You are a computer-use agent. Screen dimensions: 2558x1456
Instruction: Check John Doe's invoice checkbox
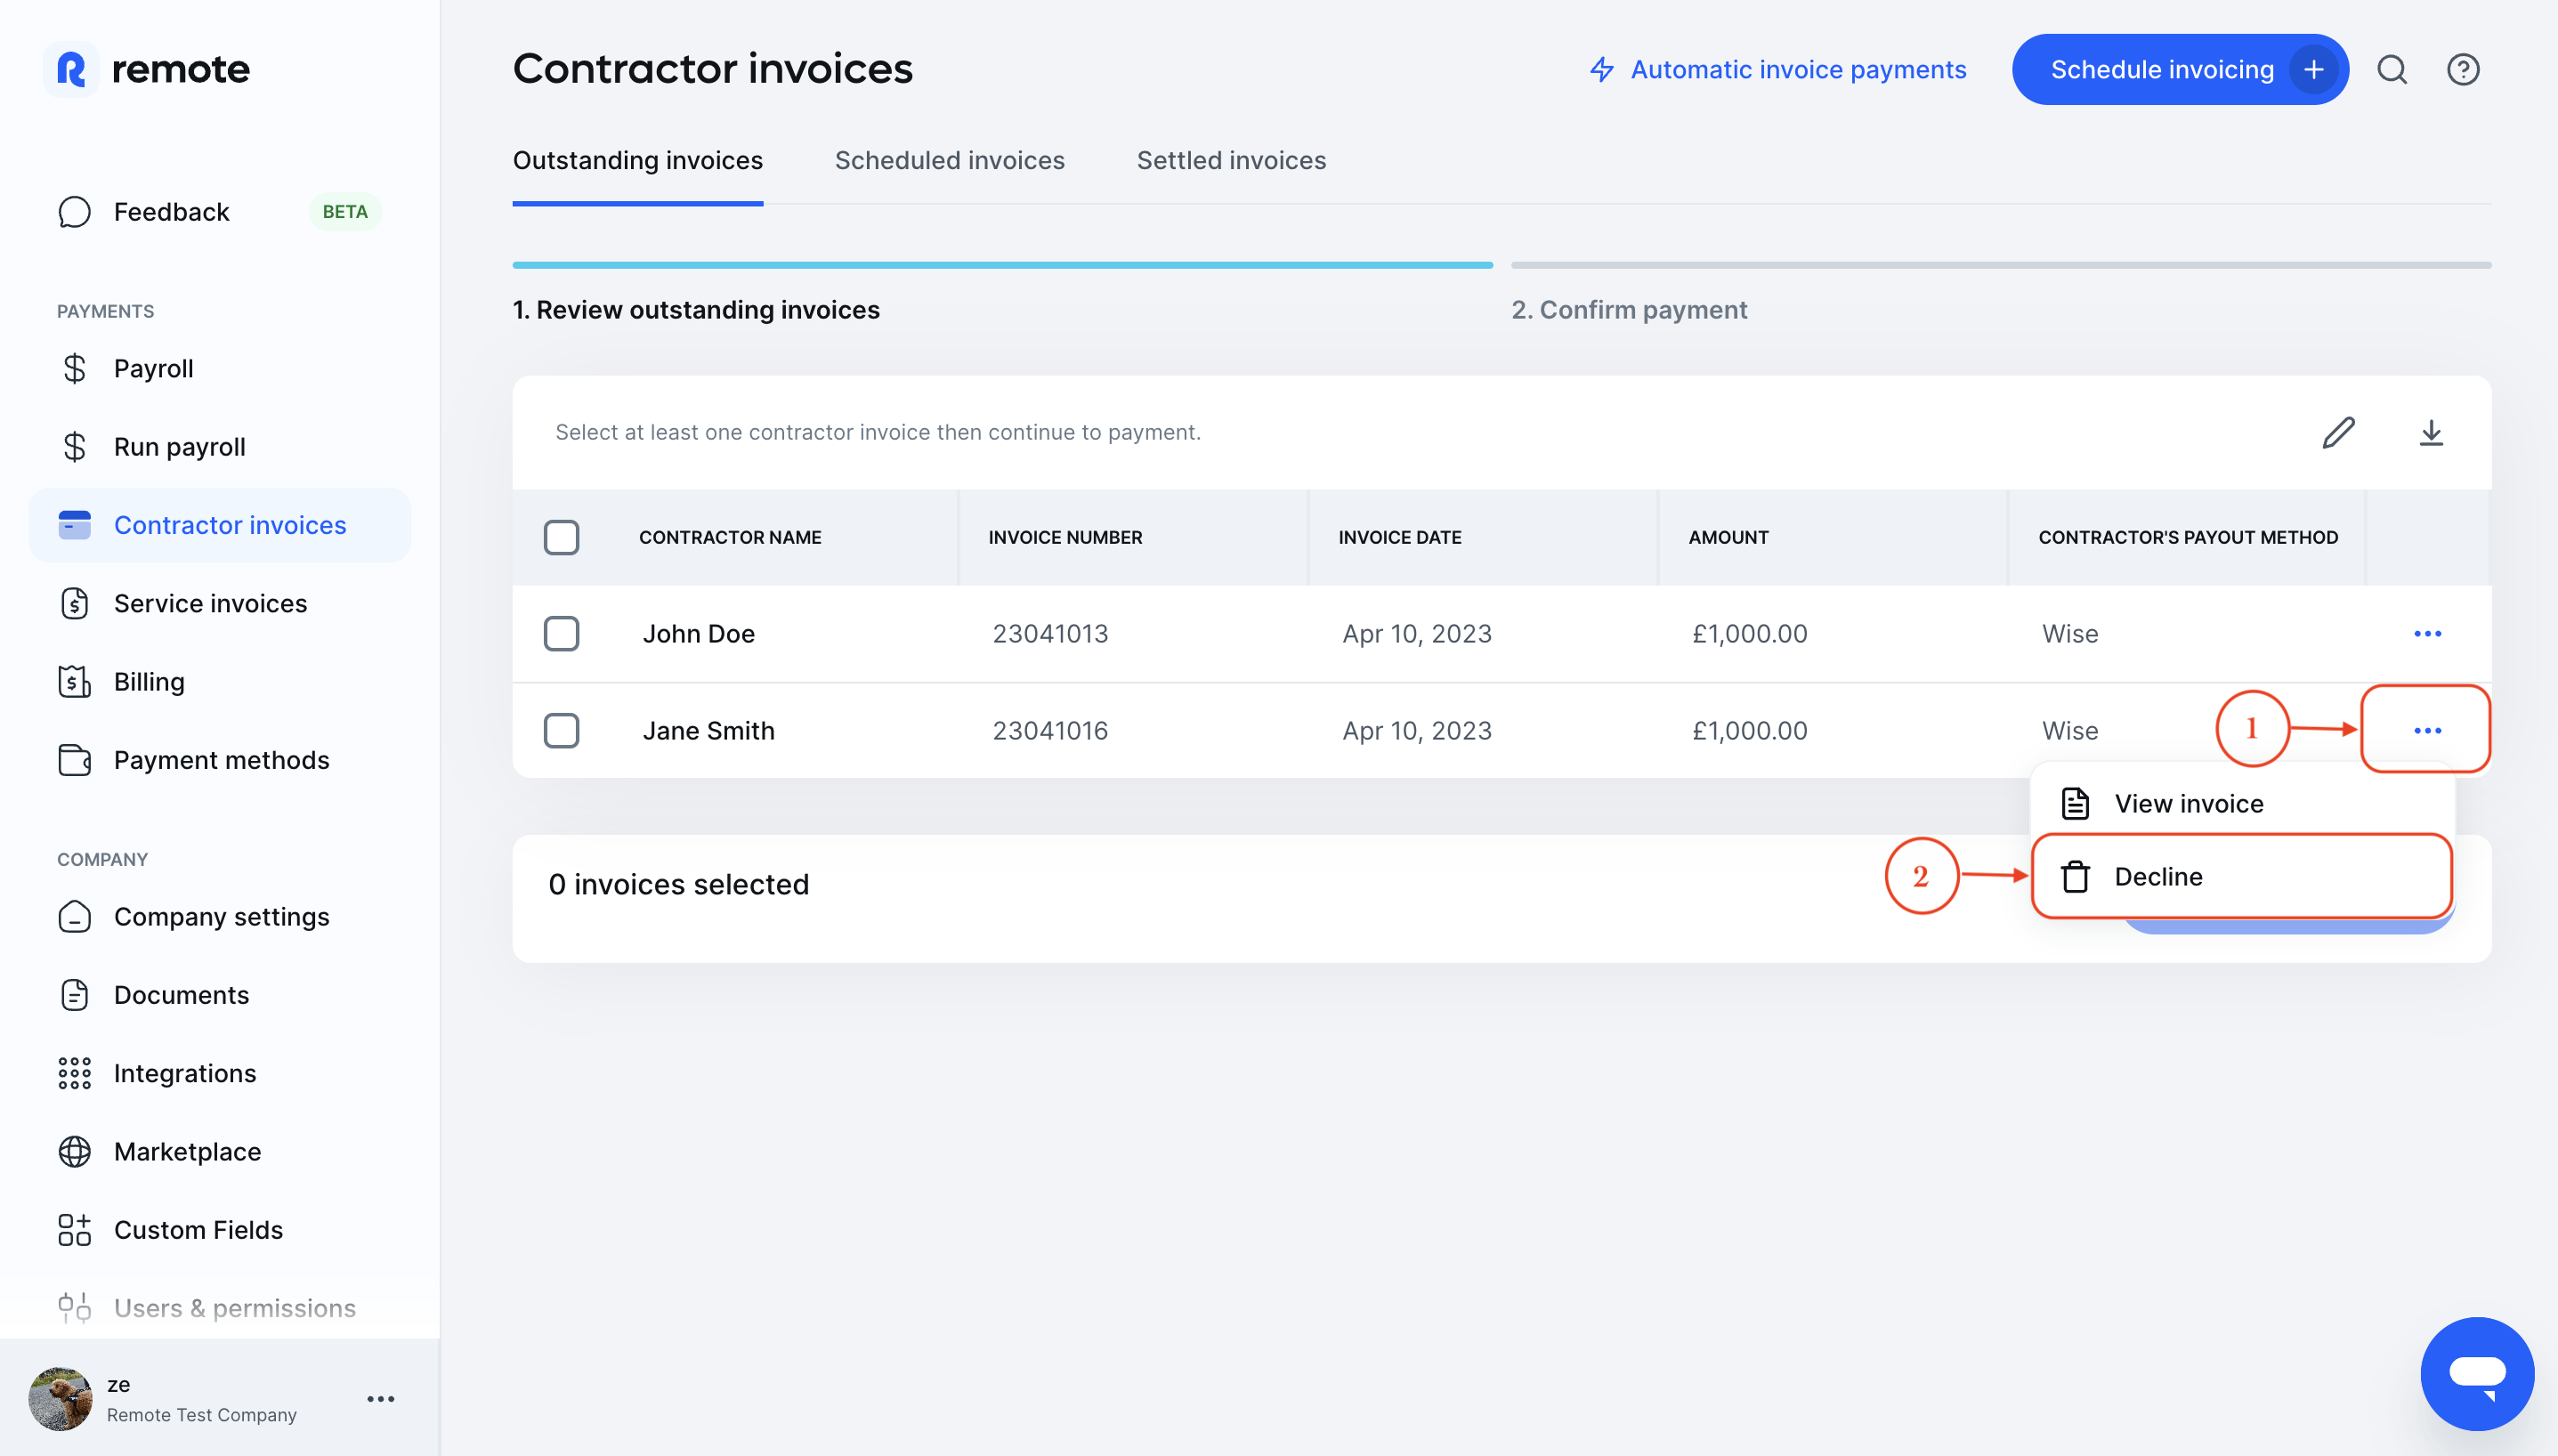(562, 633)
